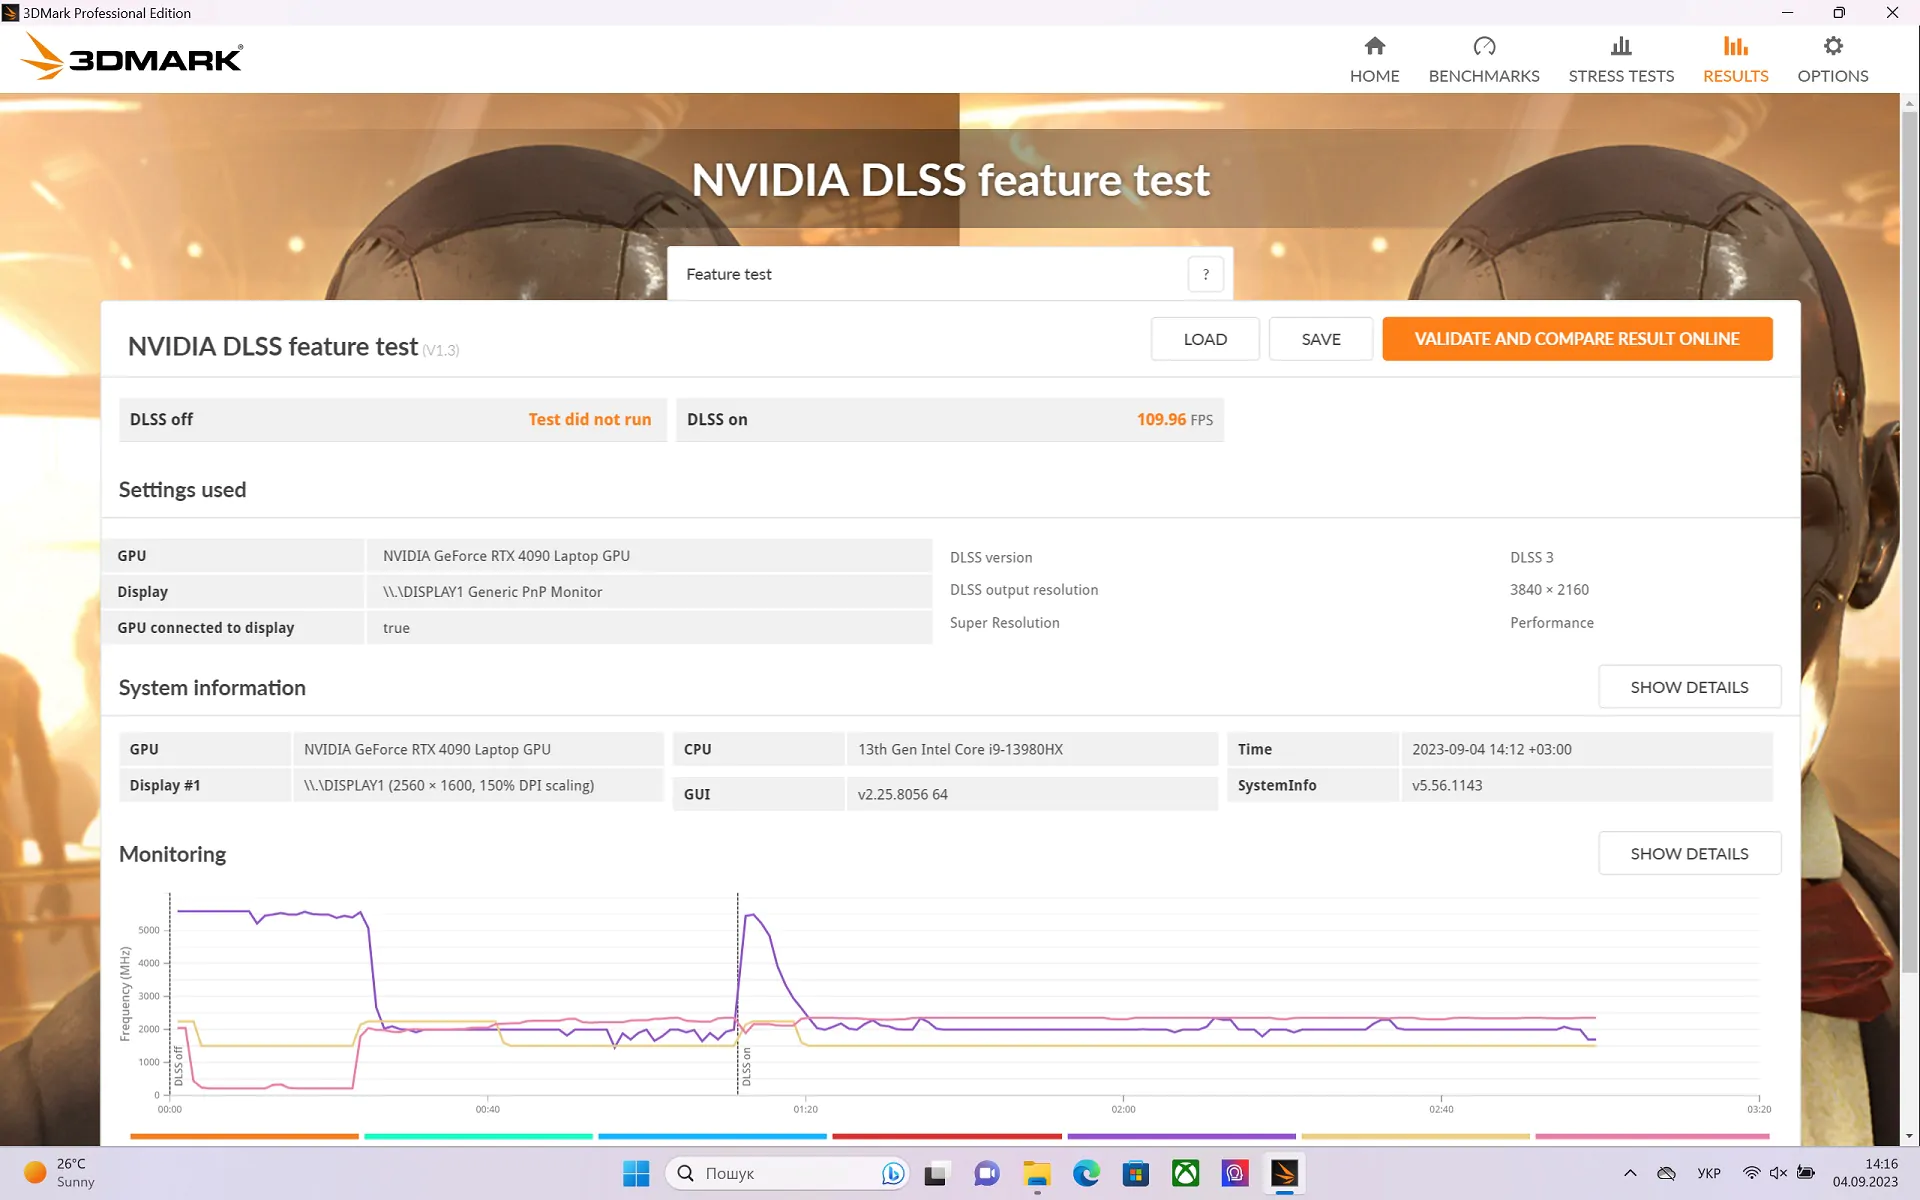1920x1200 pixels.
Task: Click the purple monitoring legend bar
Action: click(x=1181, y=1136)
